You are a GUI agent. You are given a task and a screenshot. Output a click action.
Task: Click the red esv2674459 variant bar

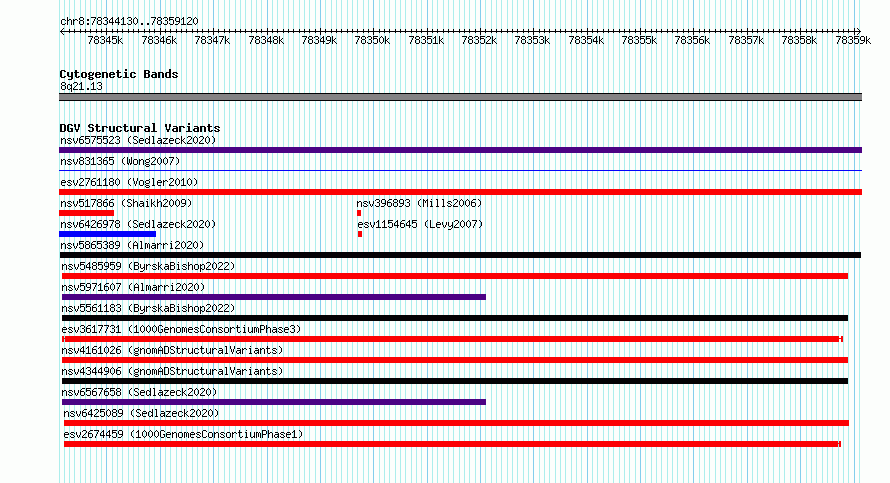click(x=452, y=444)
